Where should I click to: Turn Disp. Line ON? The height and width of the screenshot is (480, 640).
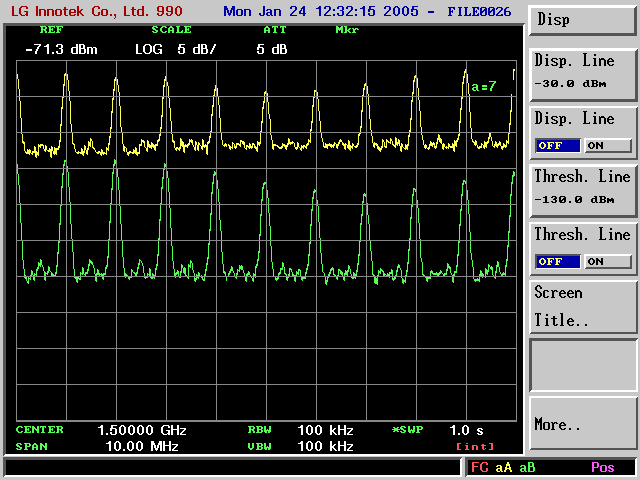tap(608, 145)
